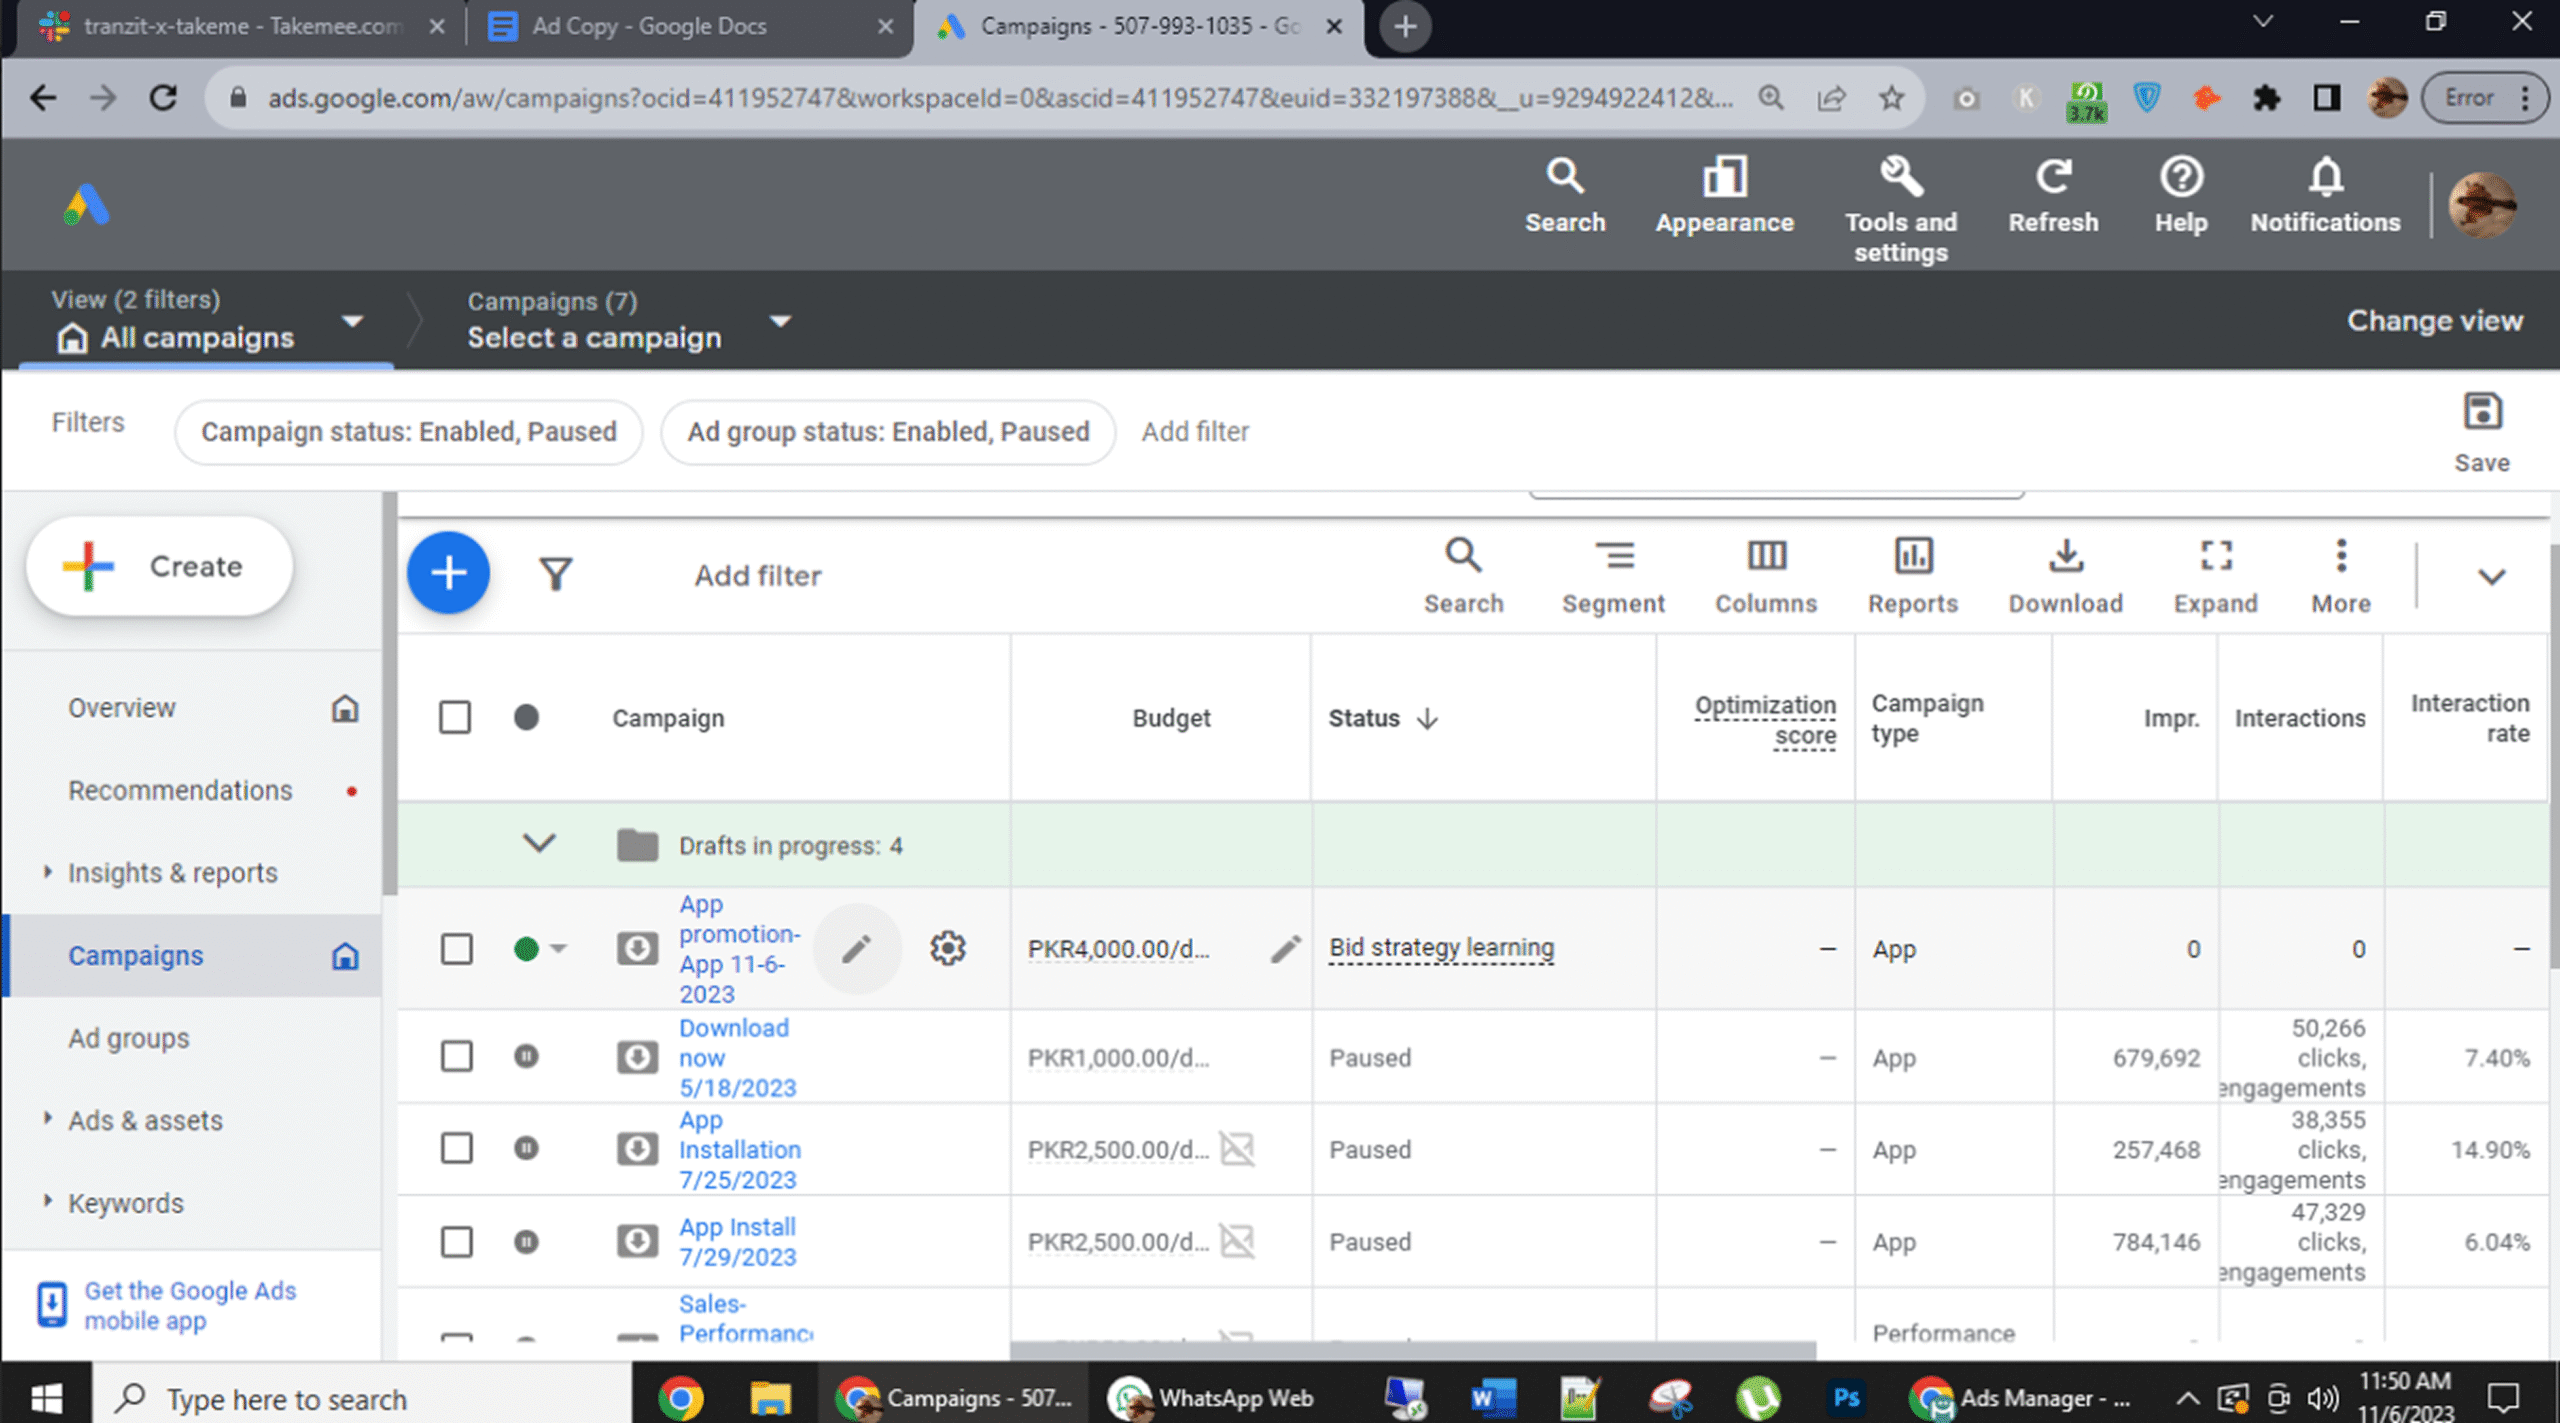
Task: Open Ad groups in the left navigation
Action: [128, 1038]
